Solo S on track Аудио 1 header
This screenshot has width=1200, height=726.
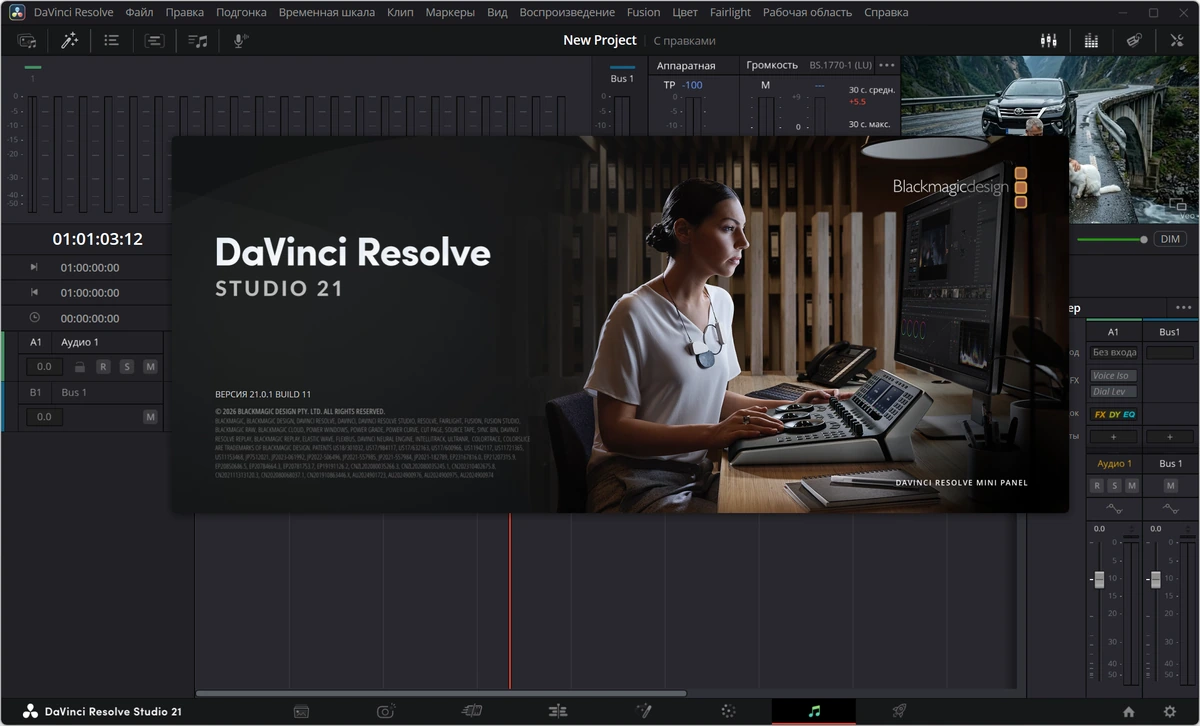point(127,367)
